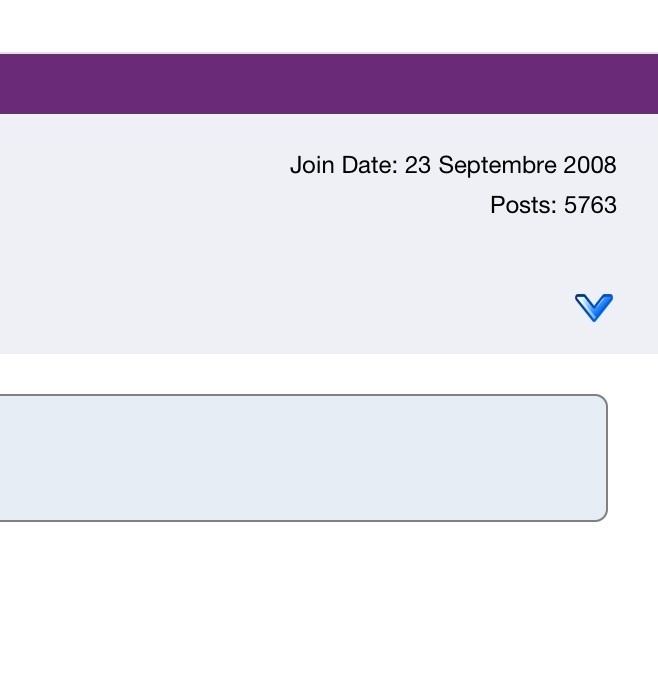Click inside the rounded light-blue quote box
This screenshot has height=680, width=658.
300,458
